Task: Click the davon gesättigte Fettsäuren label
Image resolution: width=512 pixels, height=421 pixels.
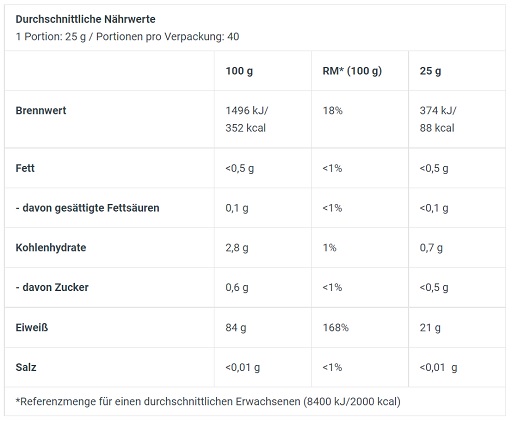Action: tap(87, 208)
